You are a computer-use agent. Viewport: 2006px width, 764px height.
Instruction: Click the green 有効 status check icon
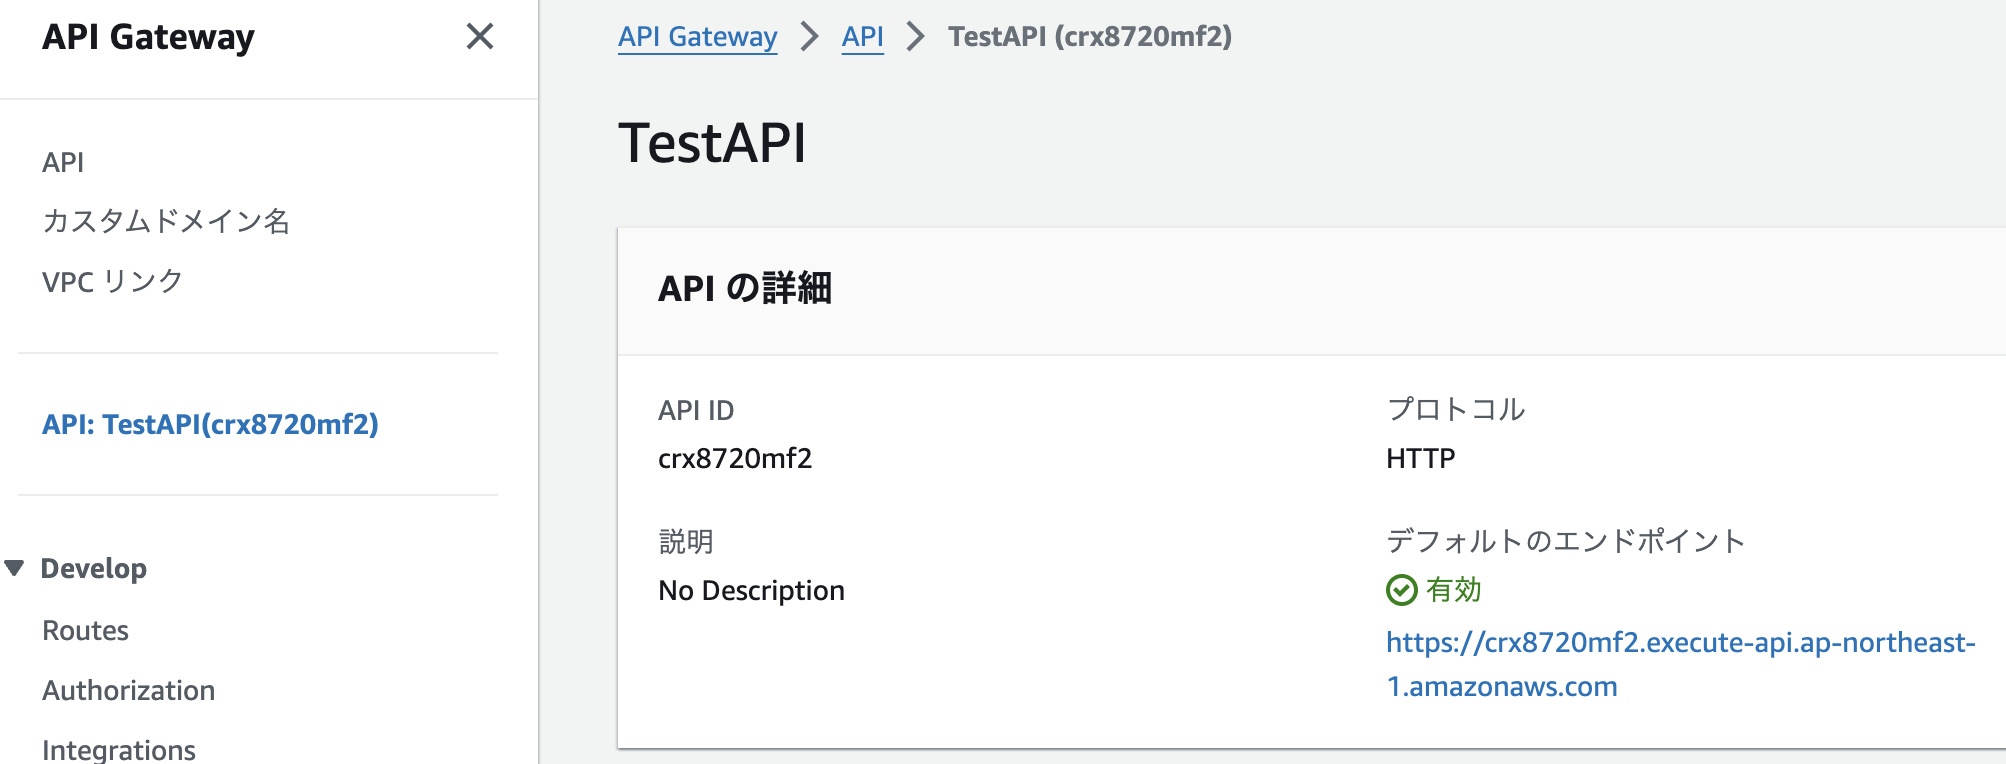(x=1402, y=590)
